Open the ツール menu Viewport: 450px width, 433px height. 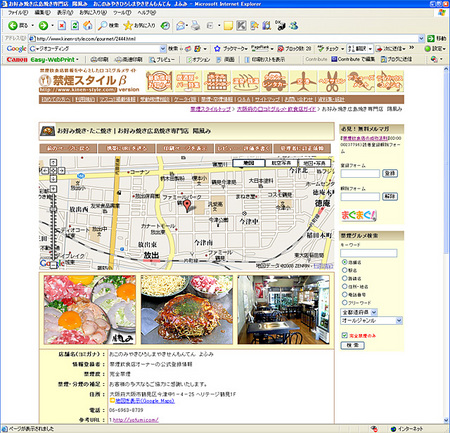(x=122, y=13)
